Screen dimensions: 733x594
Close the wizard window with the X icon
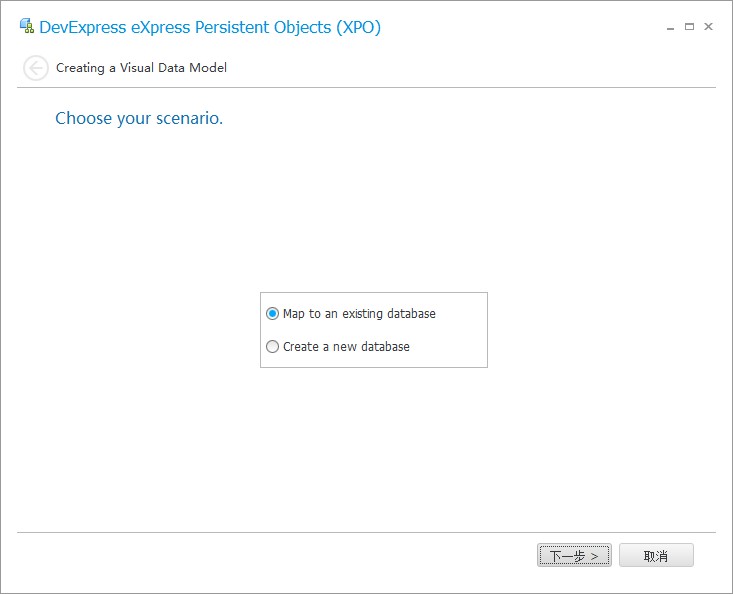[x=708, y=27]
